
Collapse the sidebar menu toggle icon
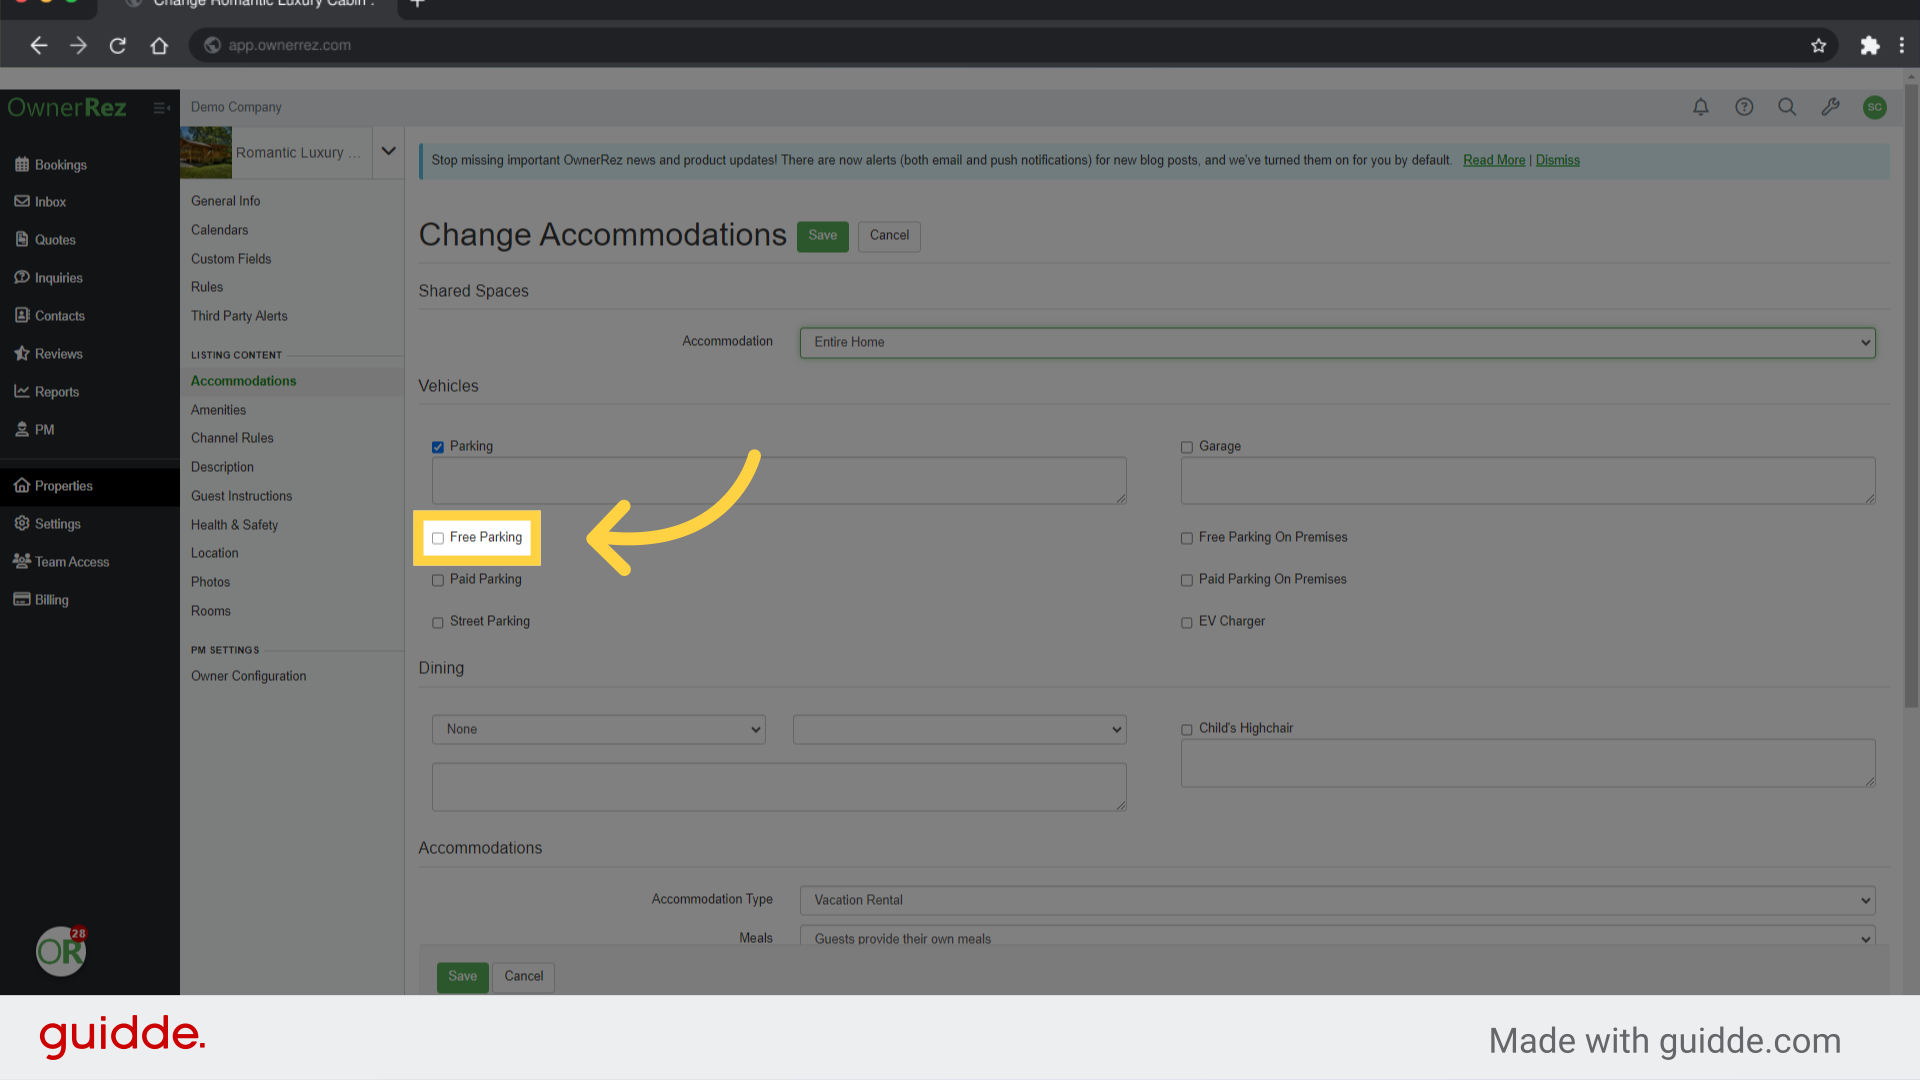(x=161, y=108)
